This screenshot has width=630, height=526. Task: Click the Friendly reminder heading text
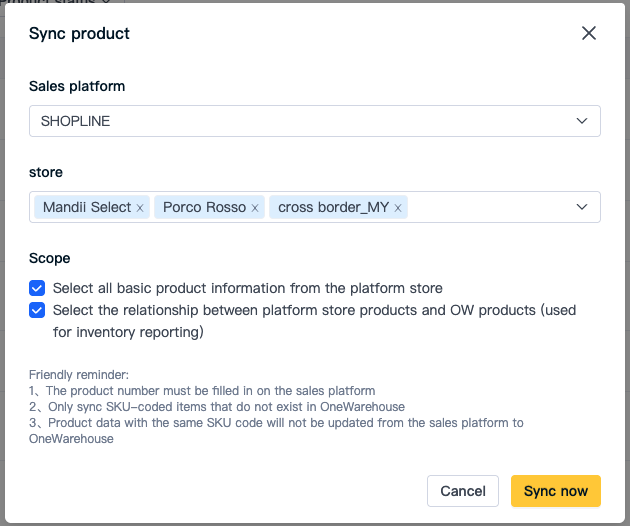[79, 375]
